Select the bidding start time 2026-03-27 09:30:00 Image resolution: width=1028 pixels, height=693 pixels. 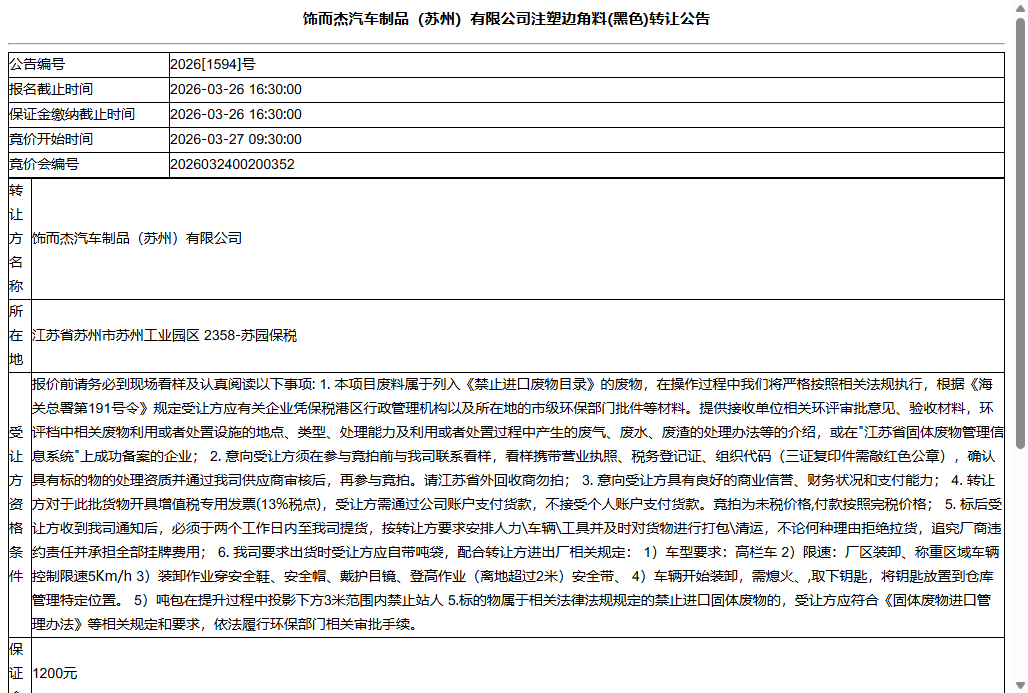236,139
